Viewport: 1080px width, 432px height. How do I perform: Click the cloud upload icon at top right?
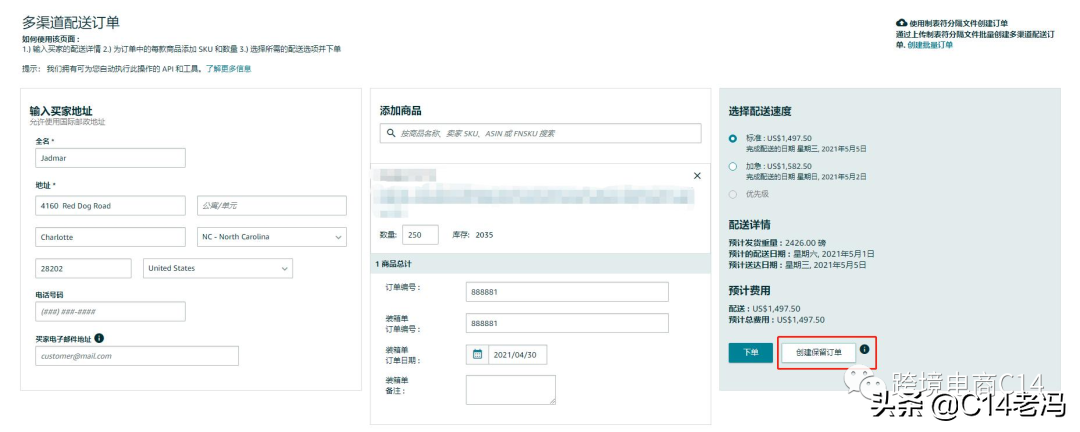[901, 22]
